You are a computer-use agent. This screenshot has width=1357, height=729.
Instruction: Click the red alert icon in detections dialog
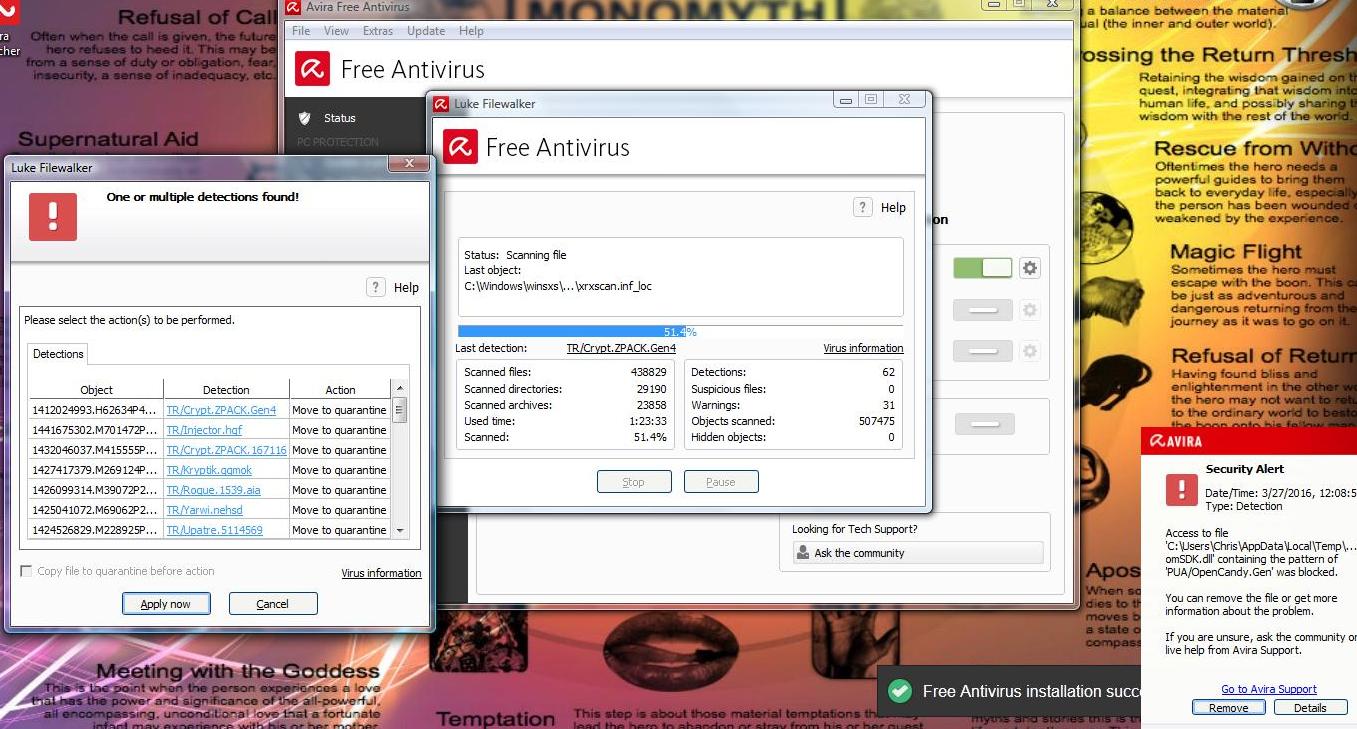[x=53, y=216]
